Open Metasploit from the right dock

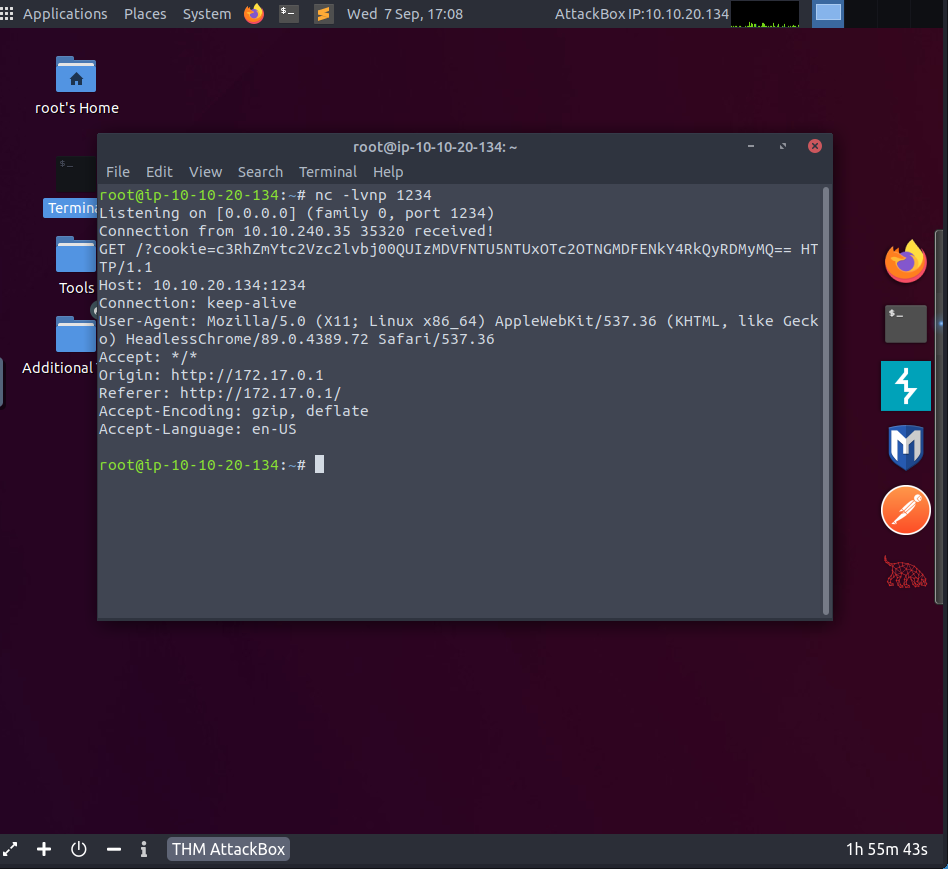(x=905, y=447)
